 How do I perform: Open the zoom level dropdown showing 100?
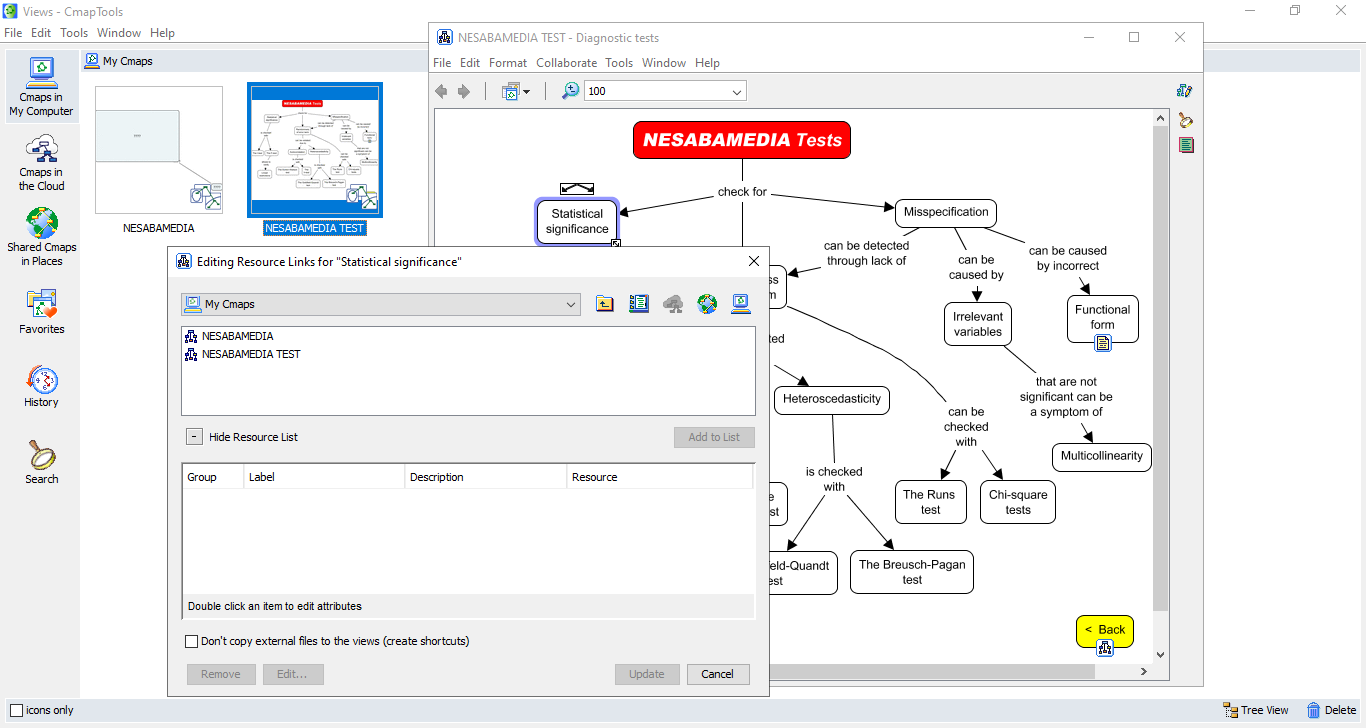pos(737,92)
